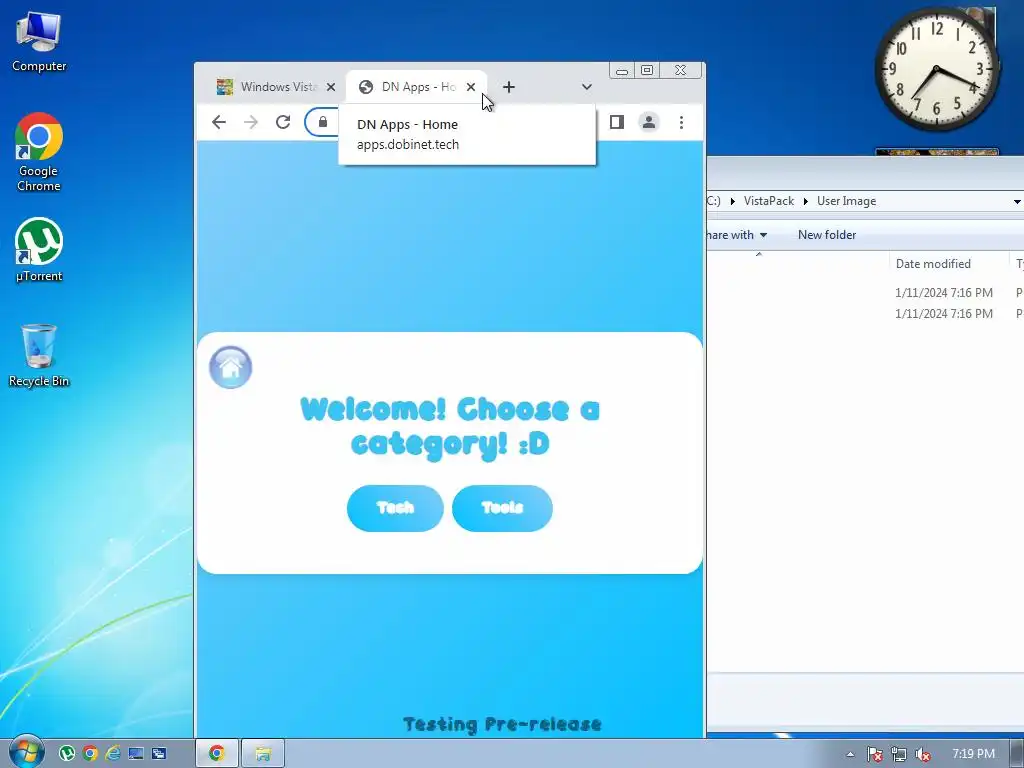The image size is (1024, 768).
Task: Click Show Desktop quick launch icon
Action: point(136,754)
